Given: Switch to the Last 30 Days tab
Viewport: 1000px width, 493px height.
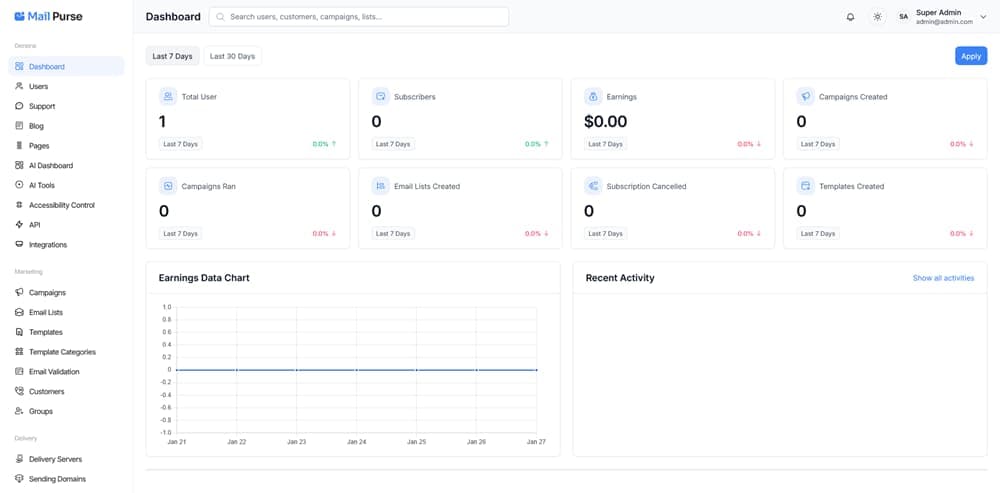Looking at the screenshot, I should 232,56.
